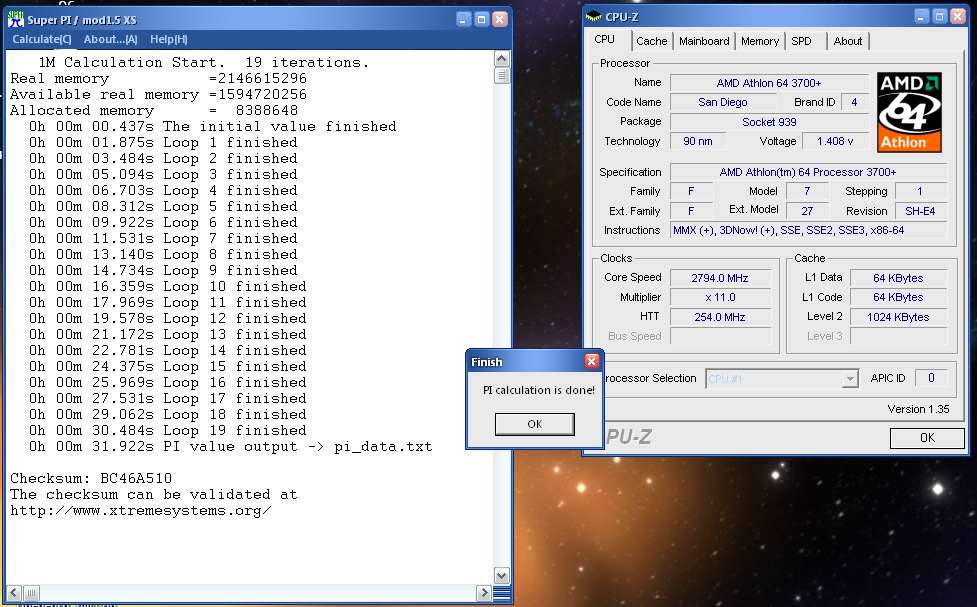The width and height of the screenshot is (977, 607).
Task: Select the CPU tab in CPU-Z
Action: [x=604, y=39]
